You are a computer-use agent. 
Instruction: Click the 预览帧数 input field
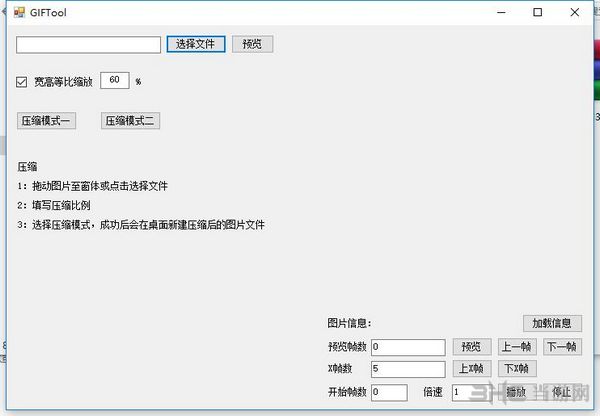408,347
